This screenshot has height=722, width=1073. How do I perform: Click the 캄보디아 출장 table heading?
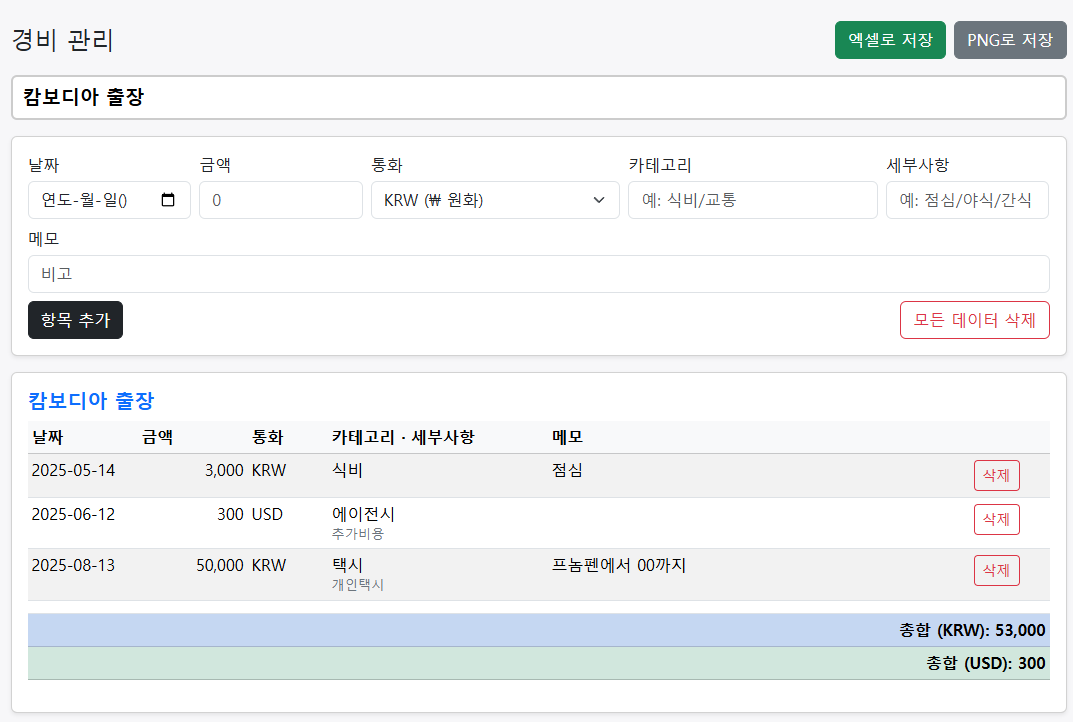click(91, 400)
